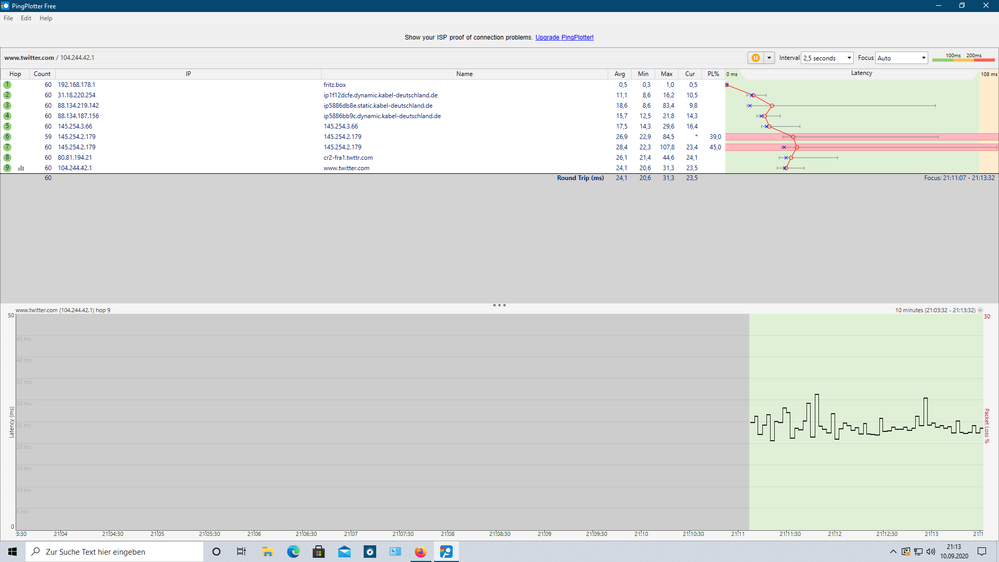
Task: Select IP 31.18.220.254
Action: (76, 95)
